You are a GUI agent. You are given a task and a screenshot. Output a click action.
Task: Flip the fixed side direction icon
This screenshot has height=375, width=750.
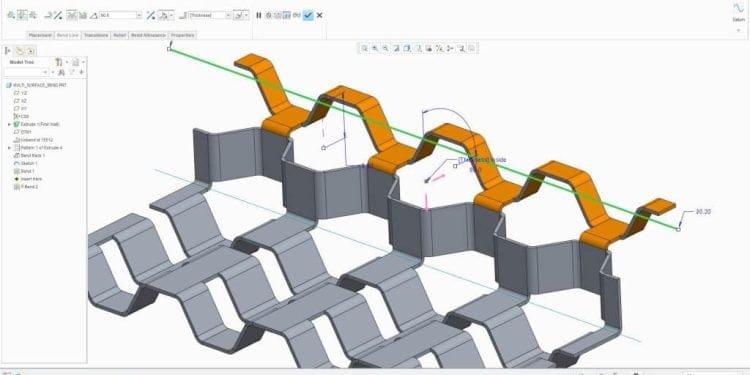click(58, 15)
